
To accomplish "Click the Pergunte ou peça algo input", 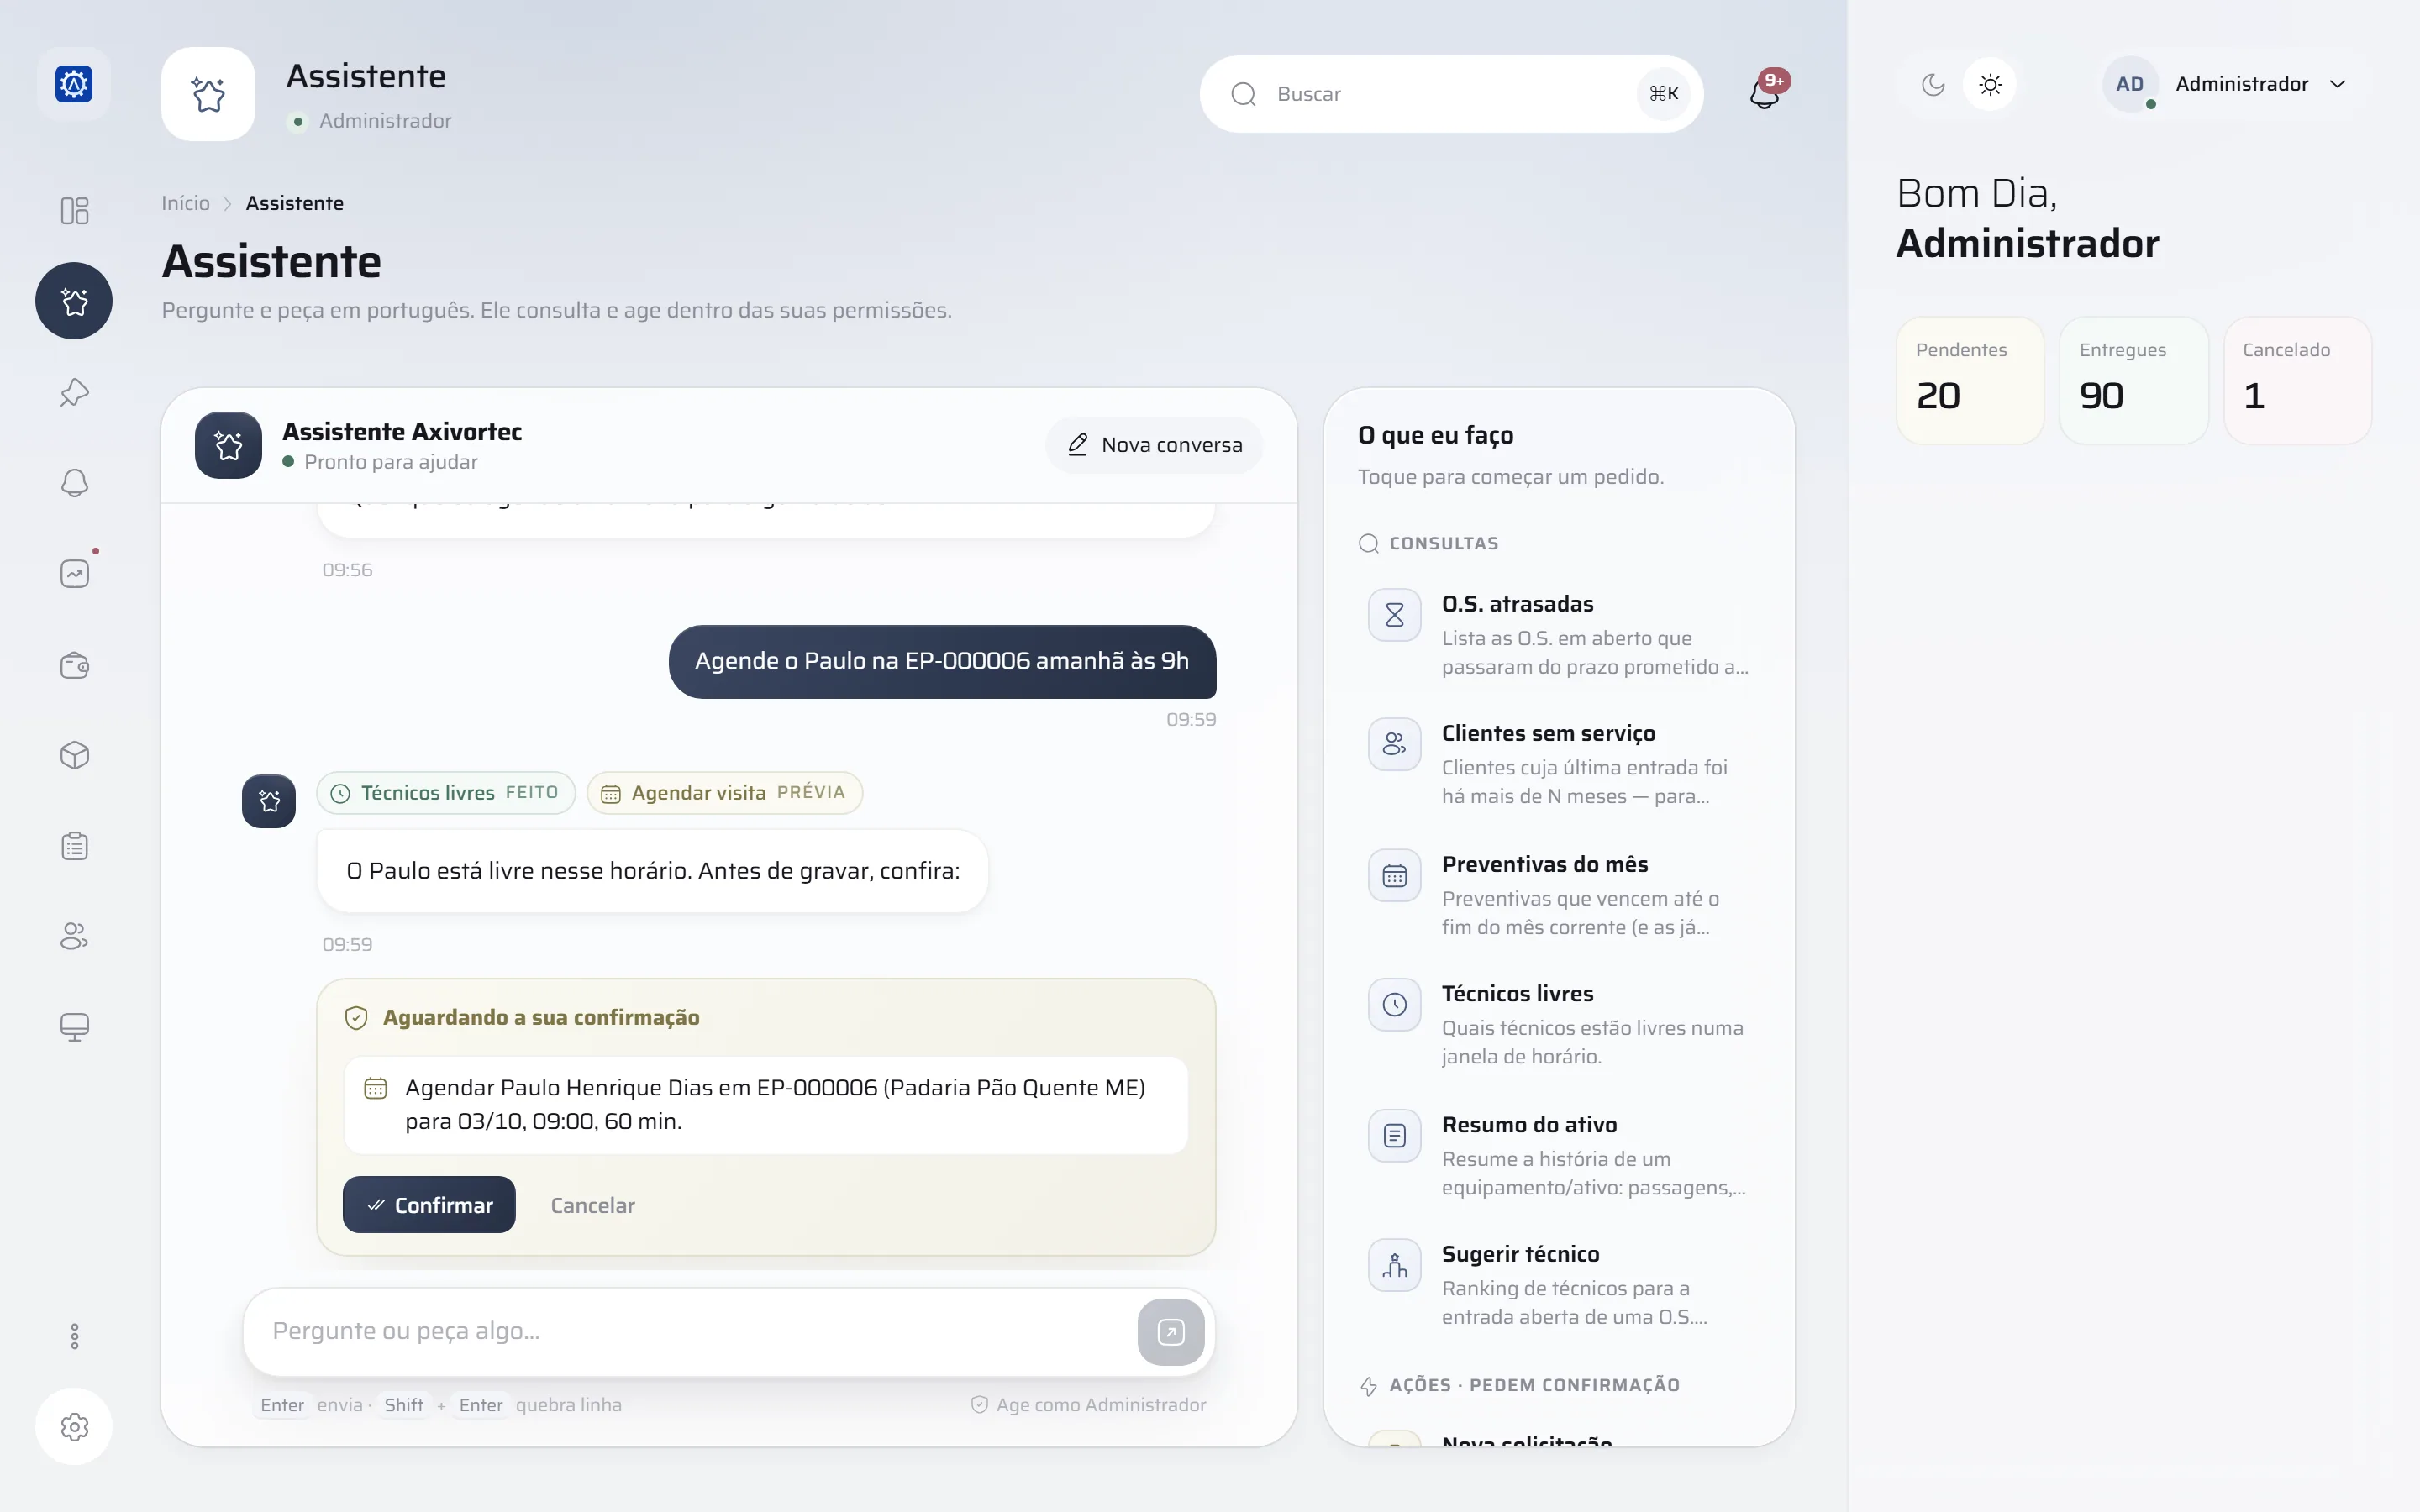I will pyautogui.click(x=690, y=1331).
